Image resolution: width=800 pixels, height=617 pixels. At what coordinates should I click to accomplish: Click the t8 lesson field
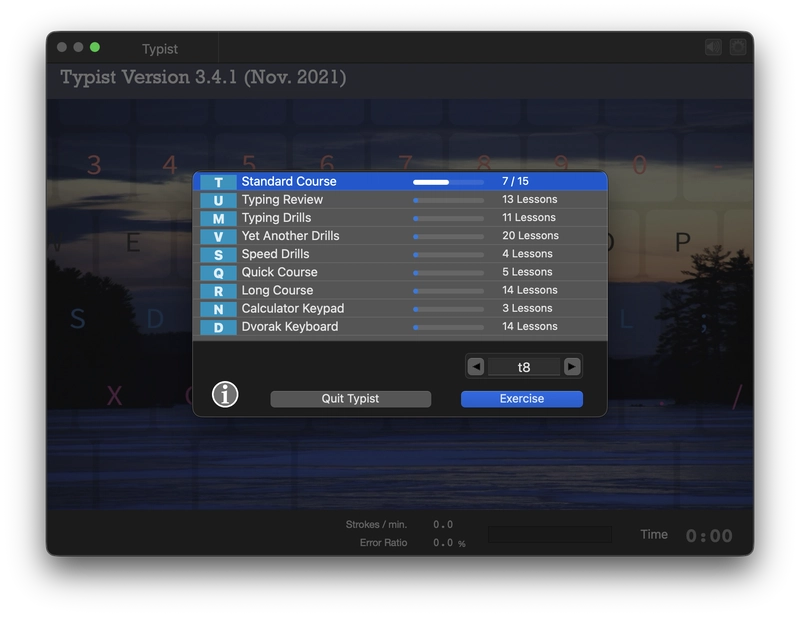pyautogui.click(x=524, y=367)
